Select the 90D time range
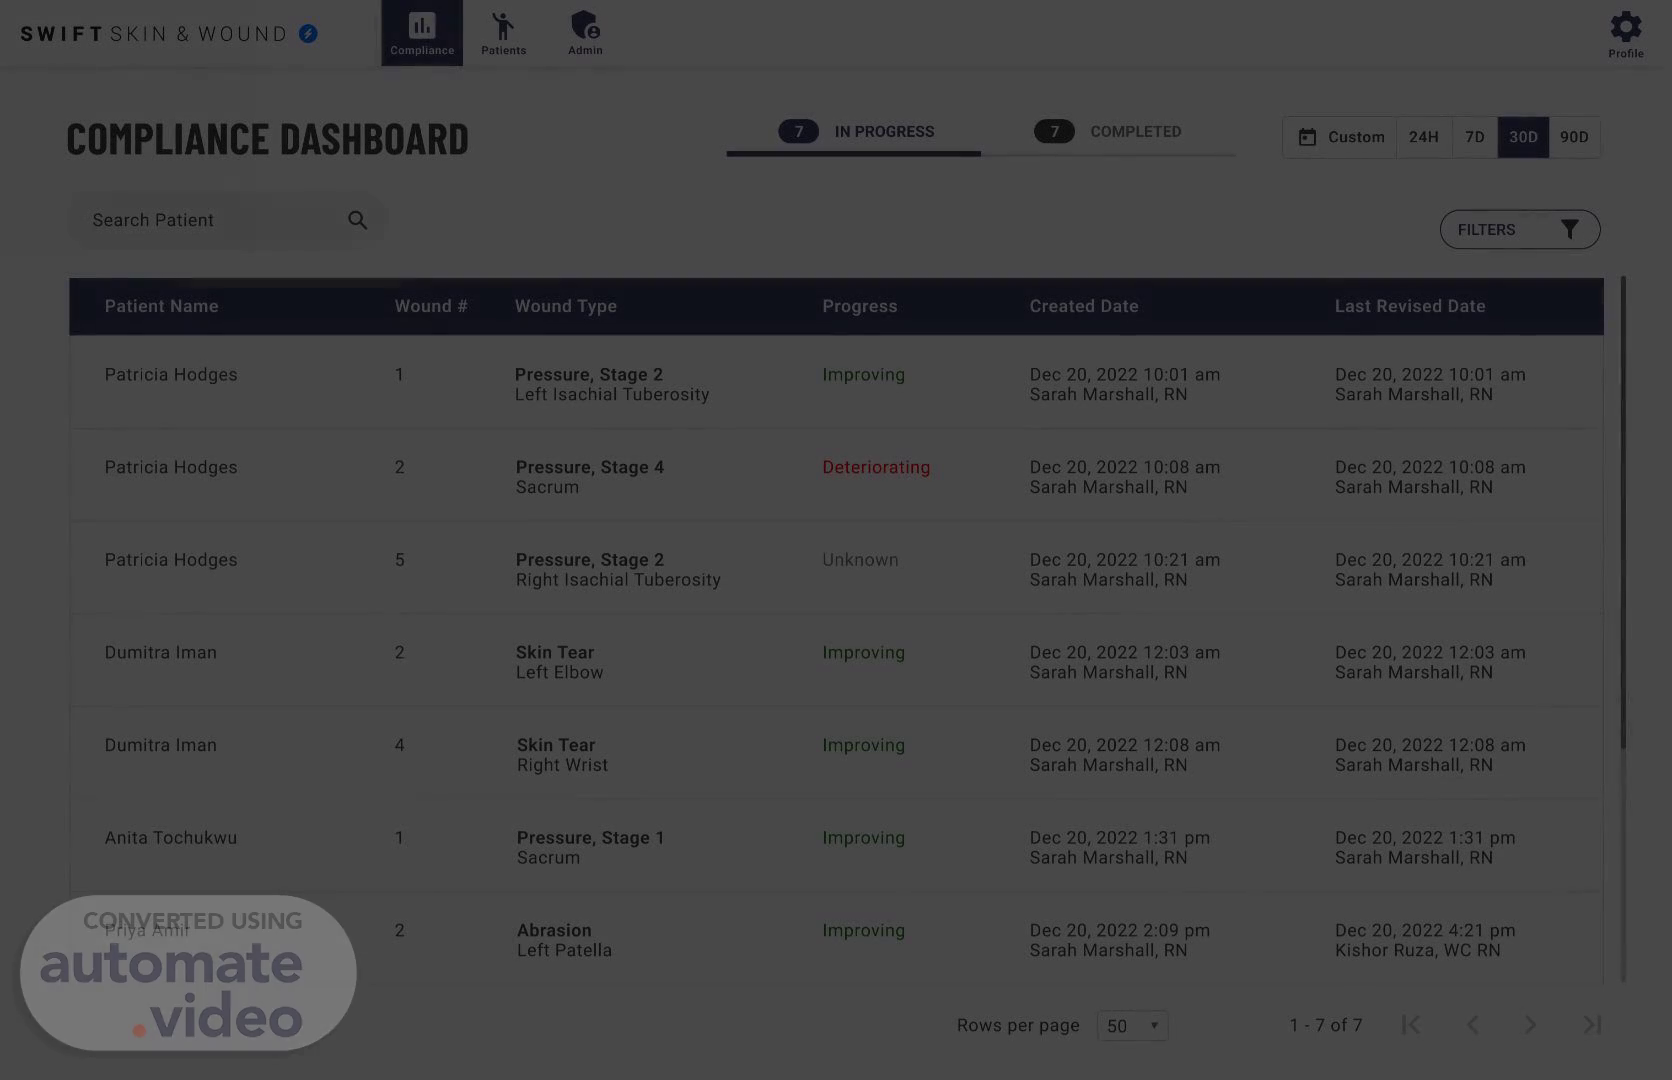The width and height of the screenshot is (1672, 1080). (x=1574, y=137)
